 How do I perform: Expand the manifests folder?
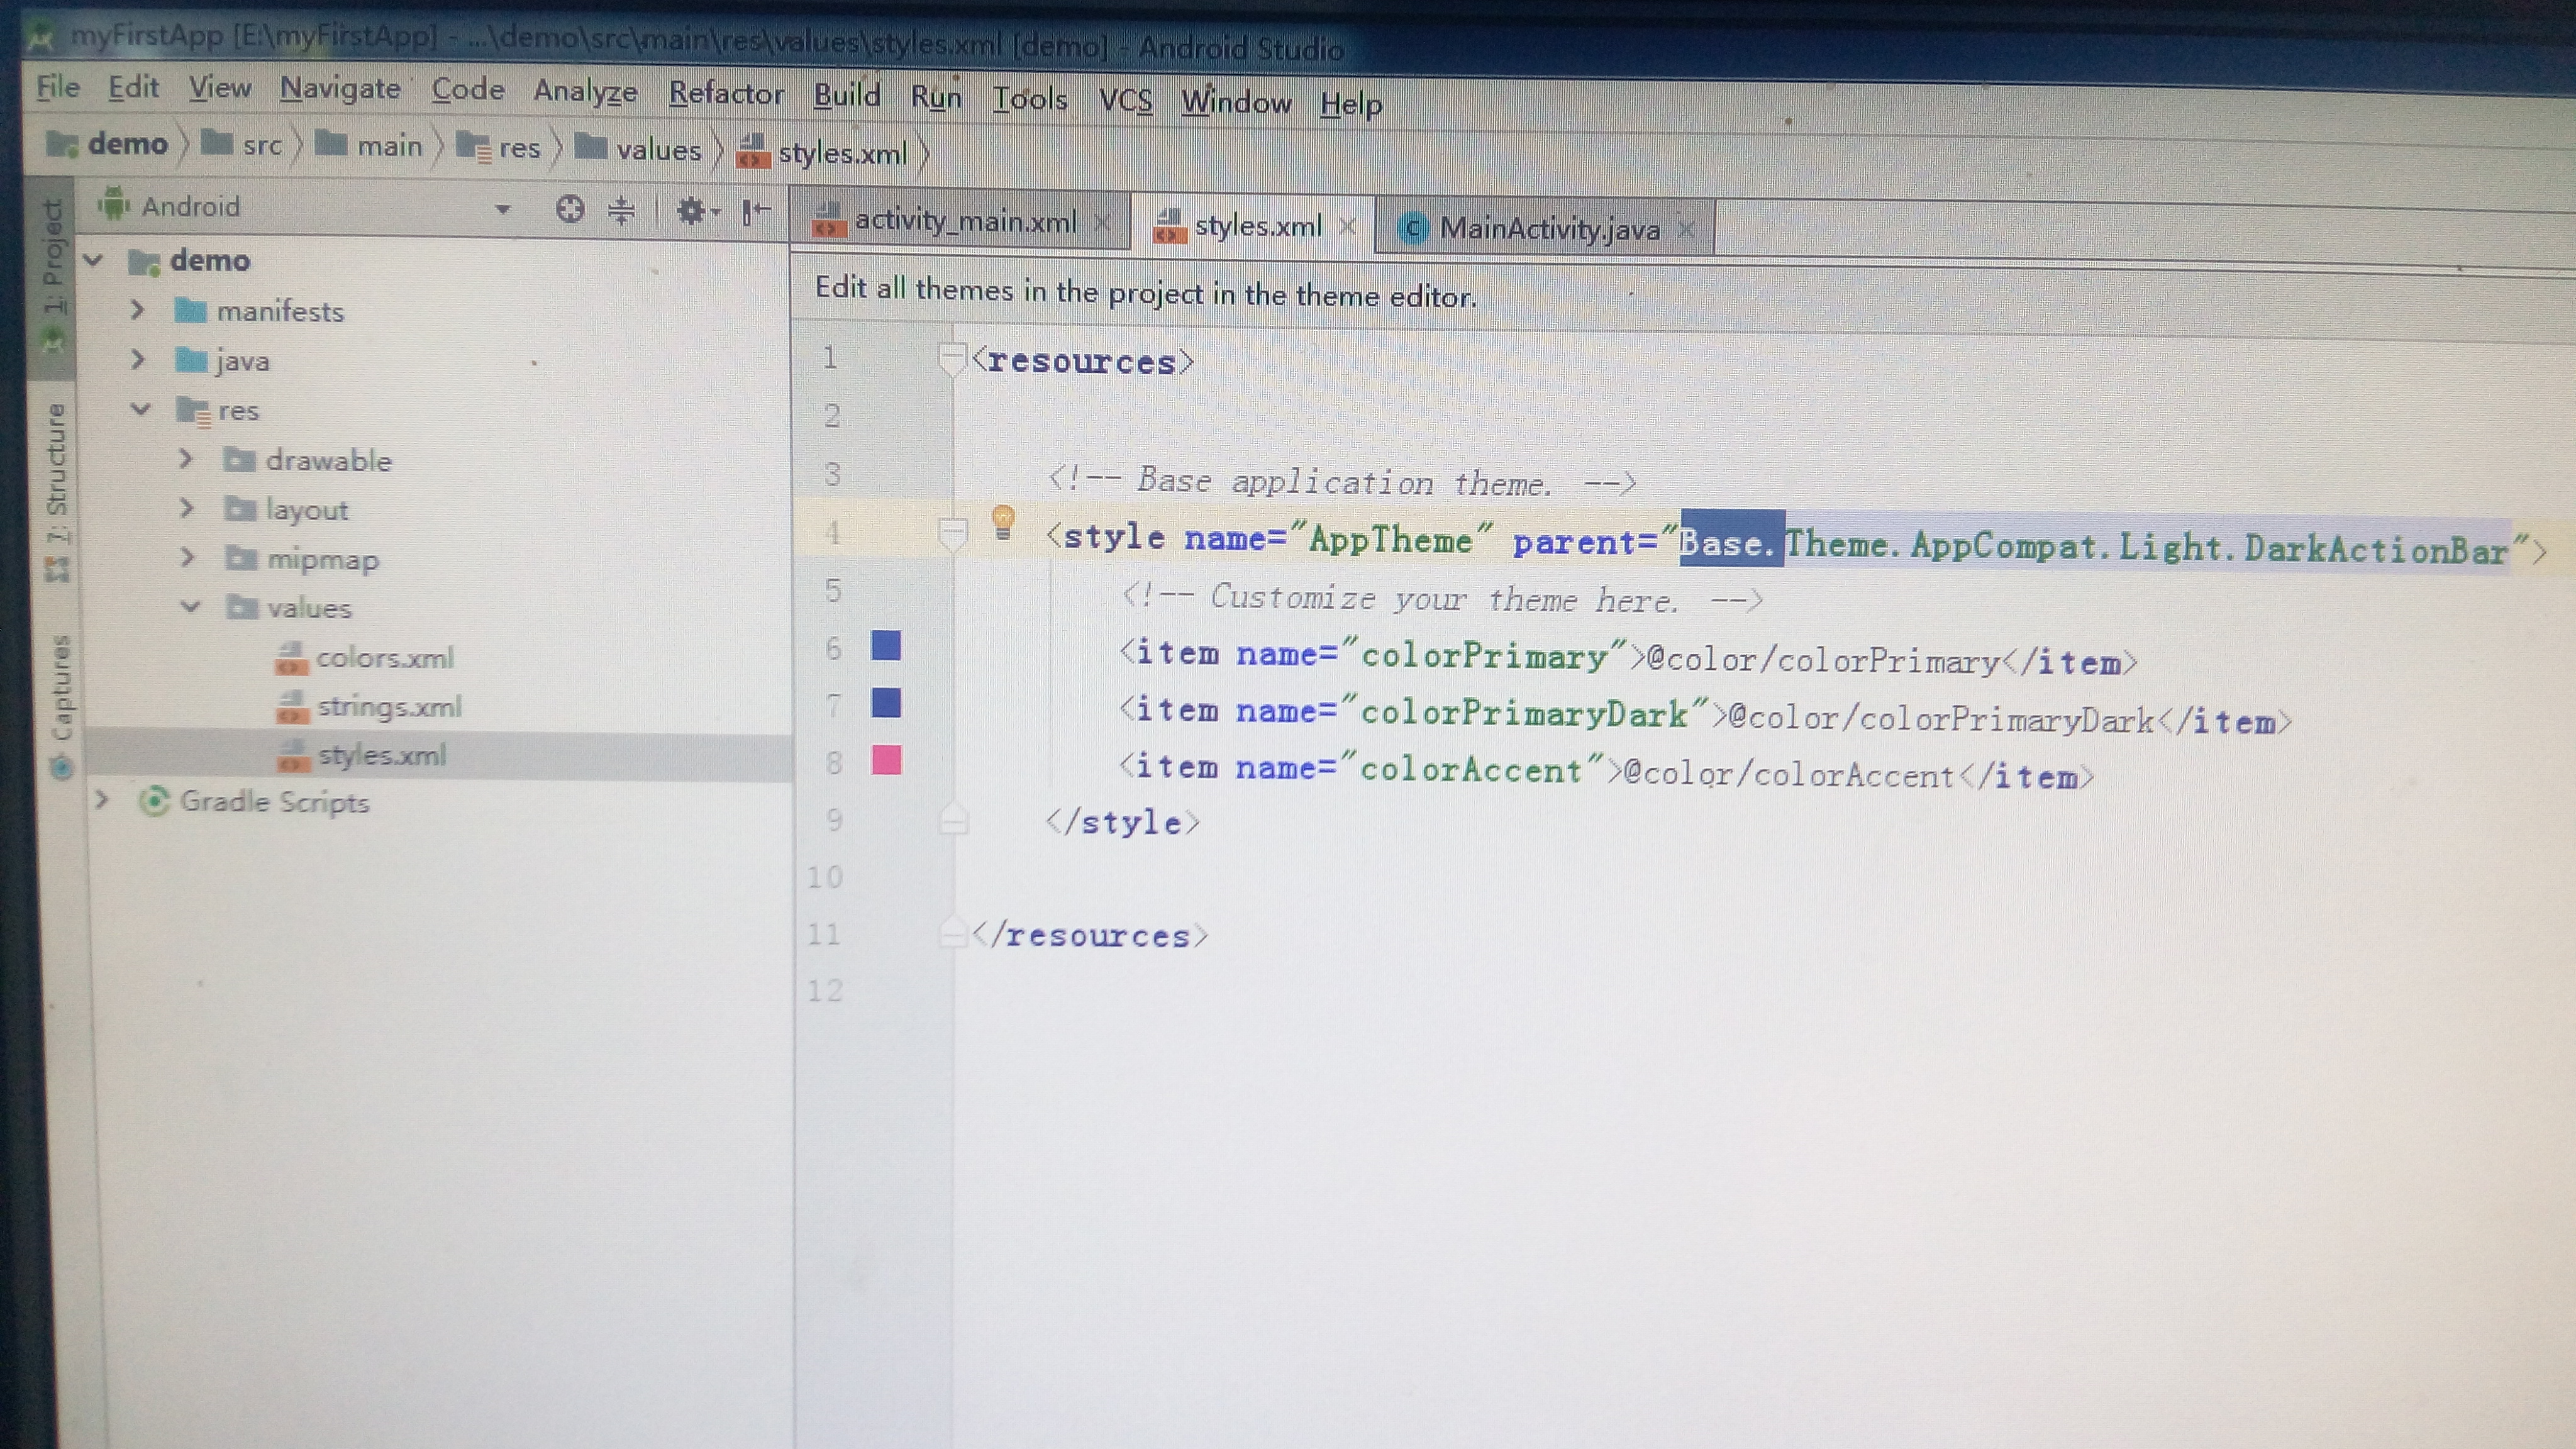(x=138, y=310)
